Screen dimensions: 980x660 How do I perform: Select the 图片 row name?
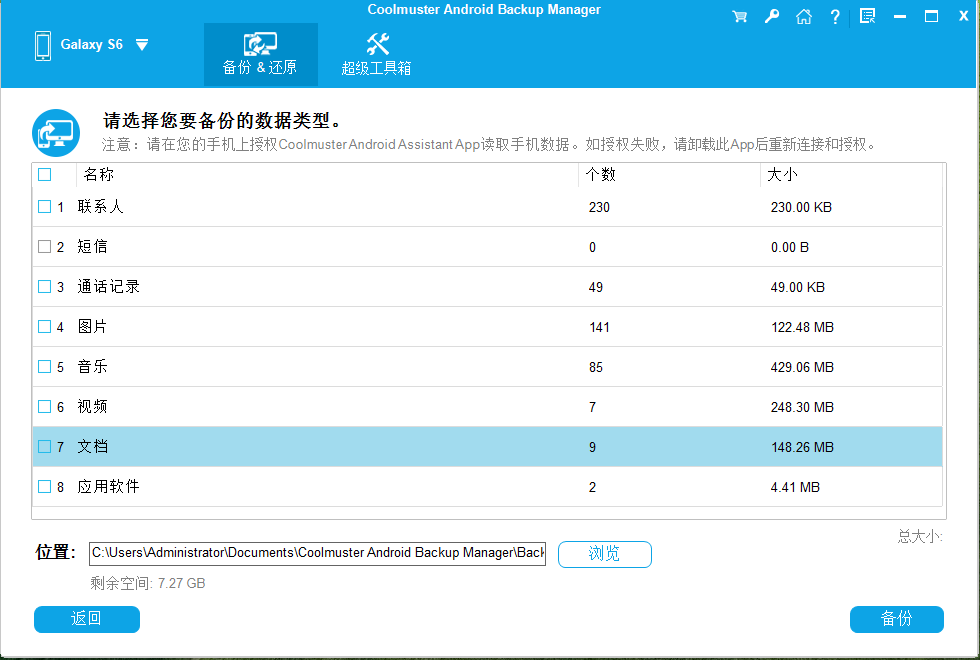click(x=92, y=327)
